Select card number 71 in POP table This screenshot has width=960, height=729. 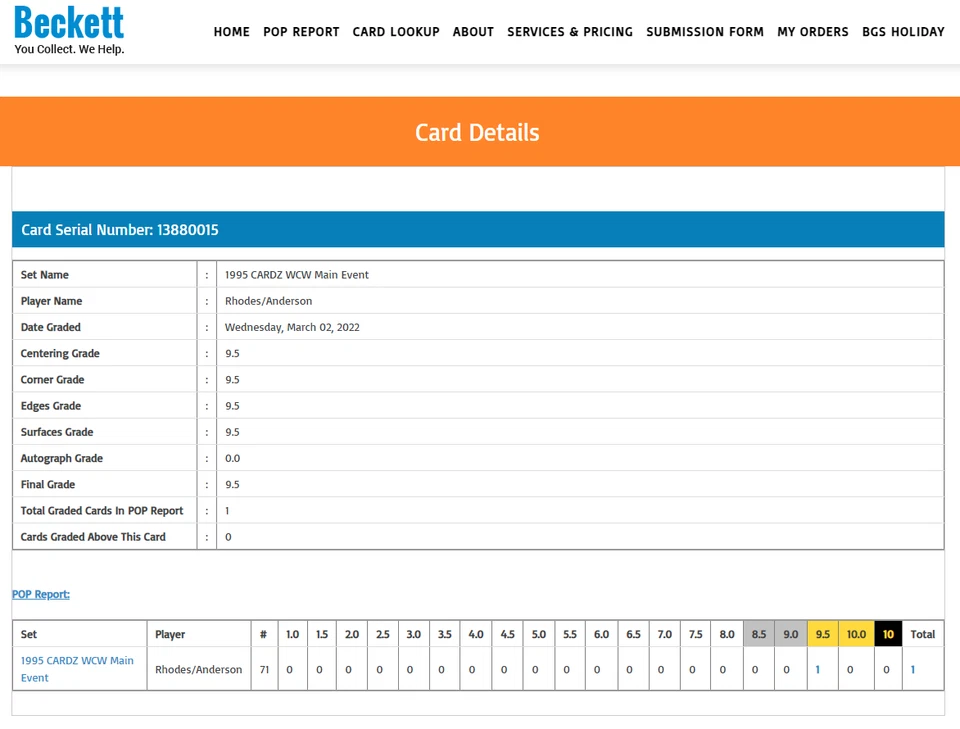pyautogui.click(x=264, y=670)
